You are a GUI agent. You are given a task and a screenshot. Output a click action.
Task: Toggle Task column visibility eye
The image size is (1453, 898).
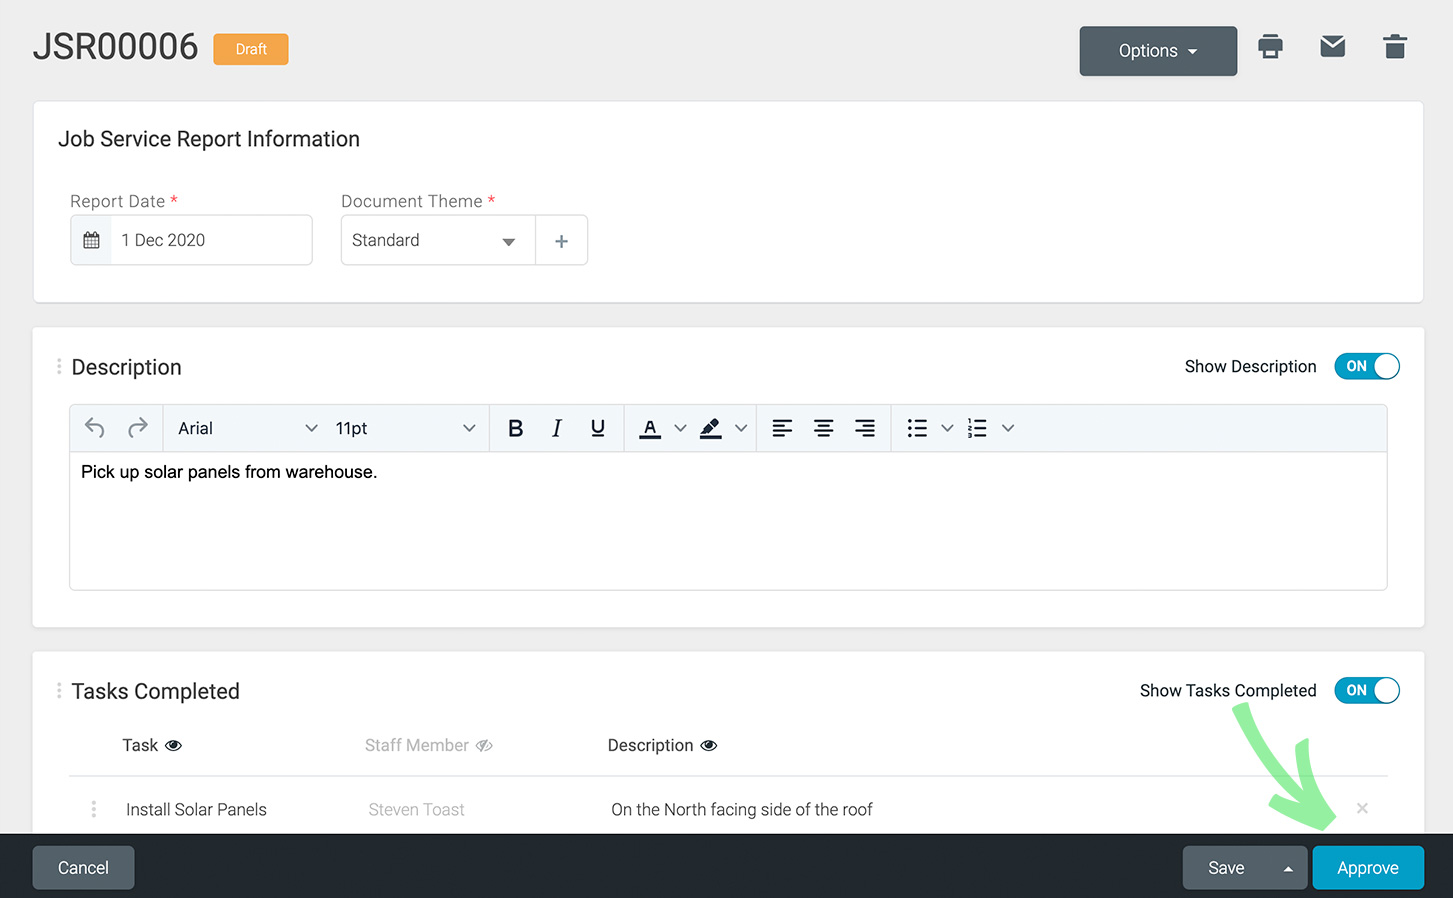point(173,746)
